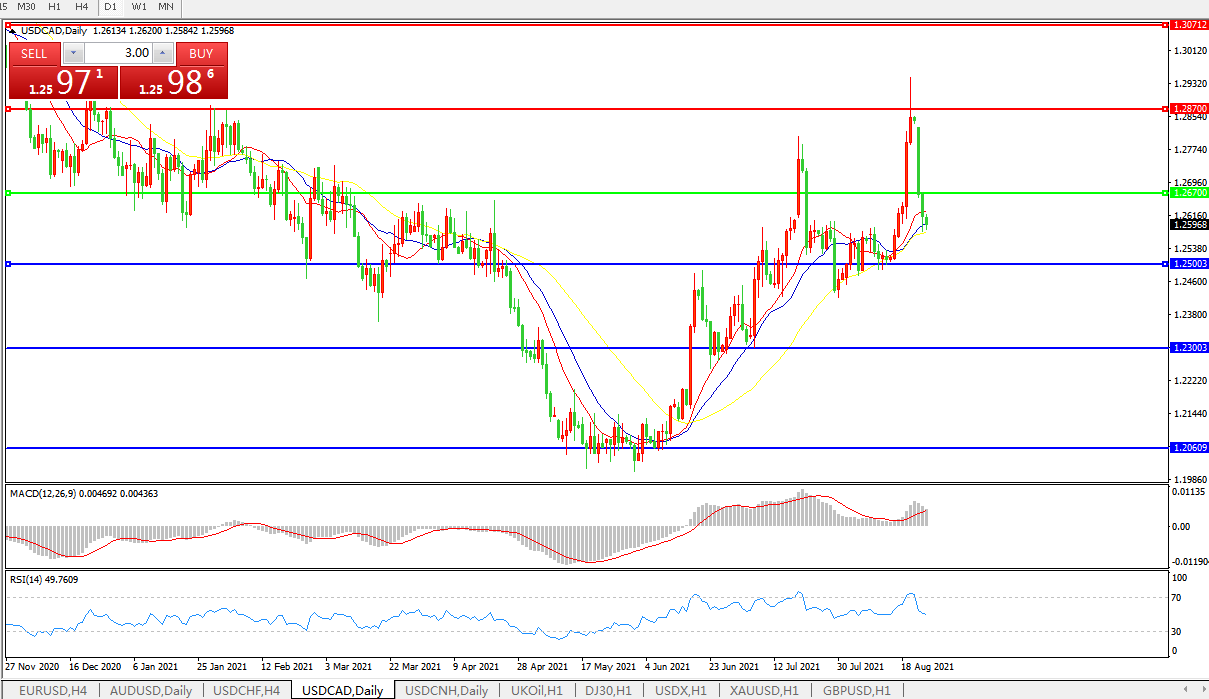Select the H4 timeframe button
This screenshot has width=1209, height=699.
(82, 6)
